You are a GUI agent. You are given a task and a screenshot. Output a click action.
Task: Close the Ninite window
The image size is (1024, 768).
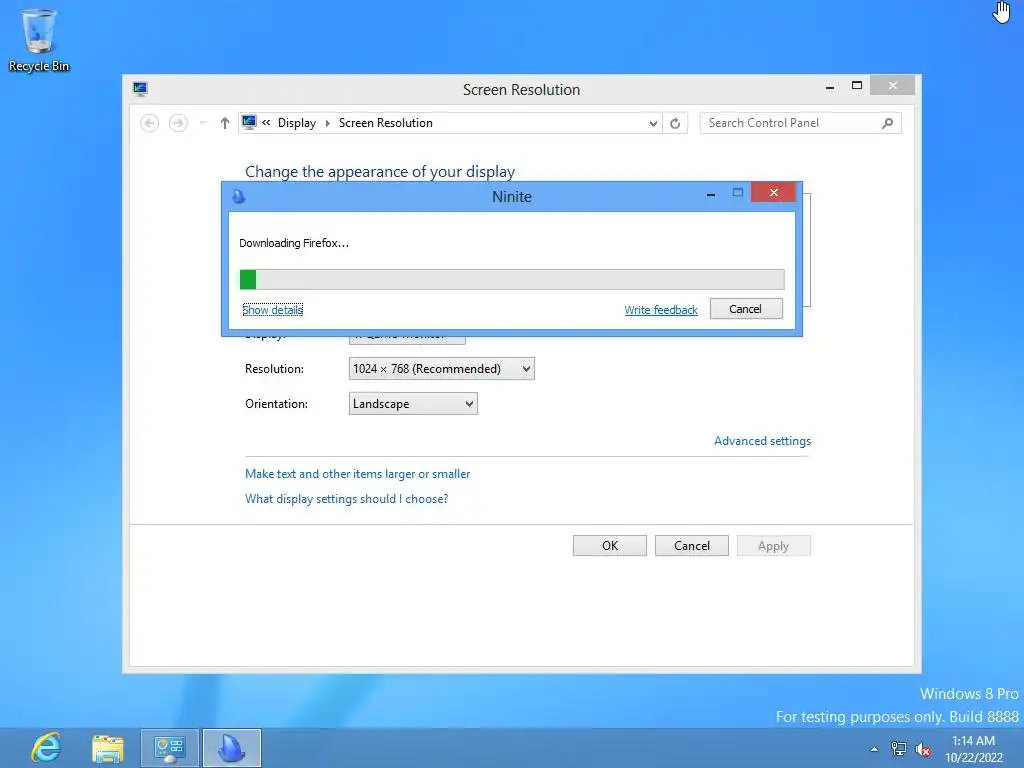[x=774, y=193]
